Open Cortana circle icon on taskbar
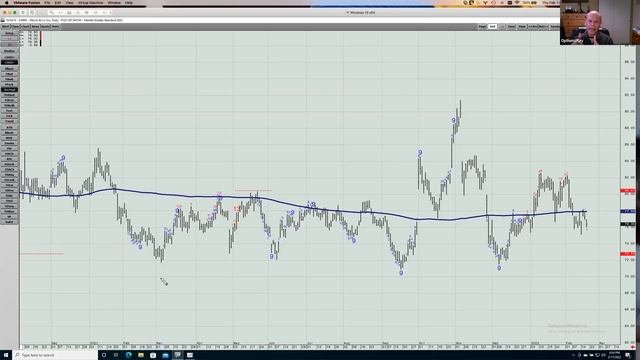640x360 pixels. tap(104, 355)
